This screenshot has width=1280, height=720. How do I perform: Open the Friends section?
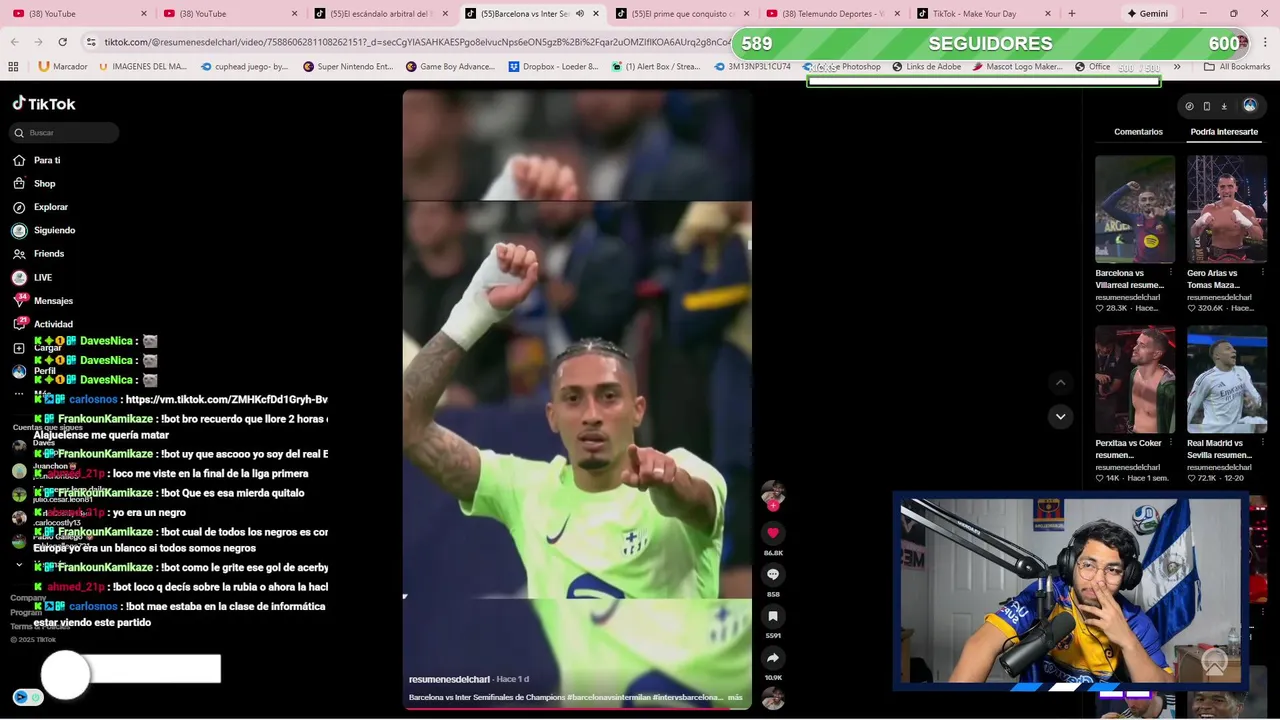(38, 254)
